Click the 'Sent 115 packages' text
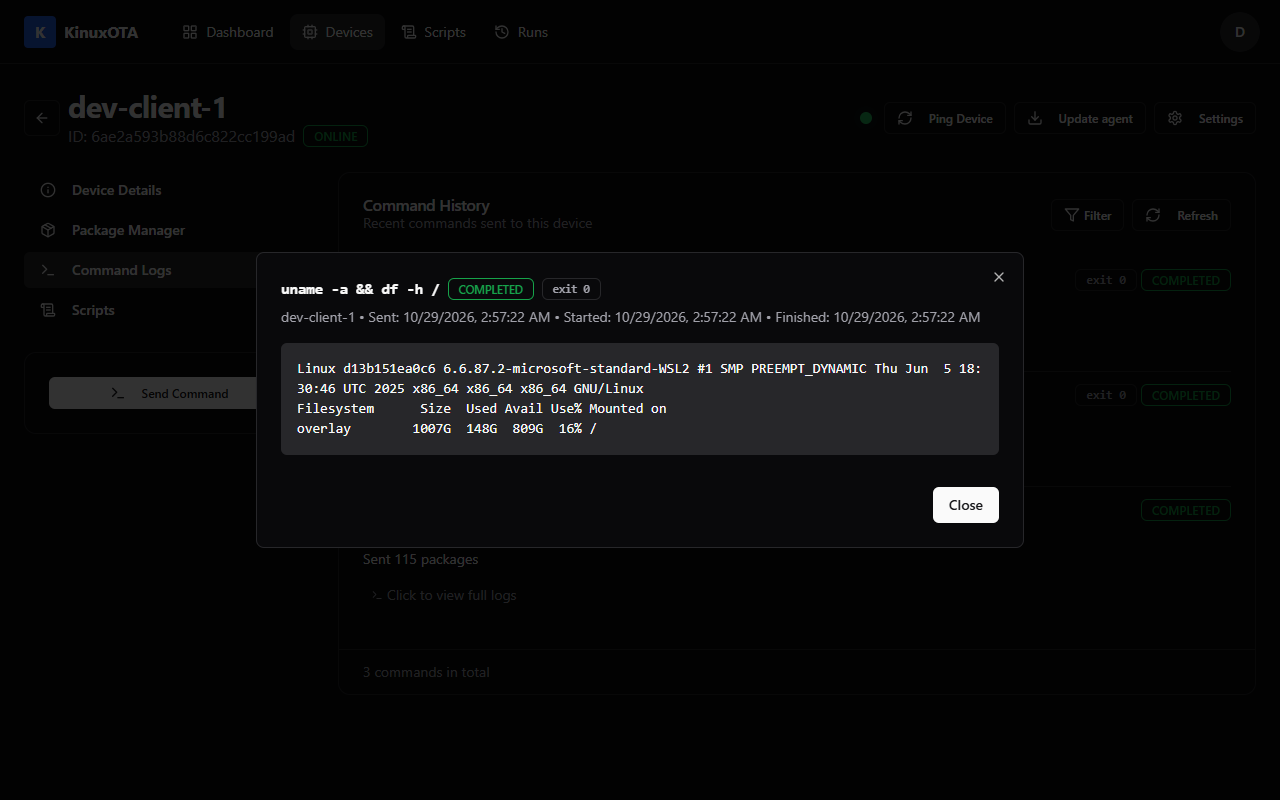Image resolution: width=1280 pixels, height=800 pixels. (420, 559)
